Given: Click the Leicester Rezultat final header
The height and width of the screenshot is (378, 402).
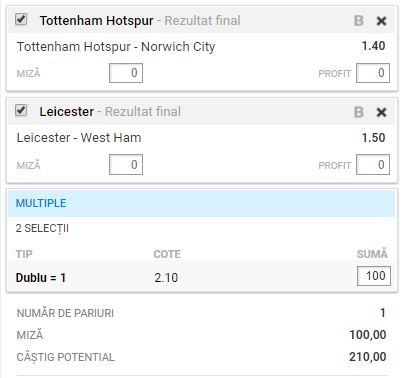Looking at the screenshot, I should tap(110, 112).
